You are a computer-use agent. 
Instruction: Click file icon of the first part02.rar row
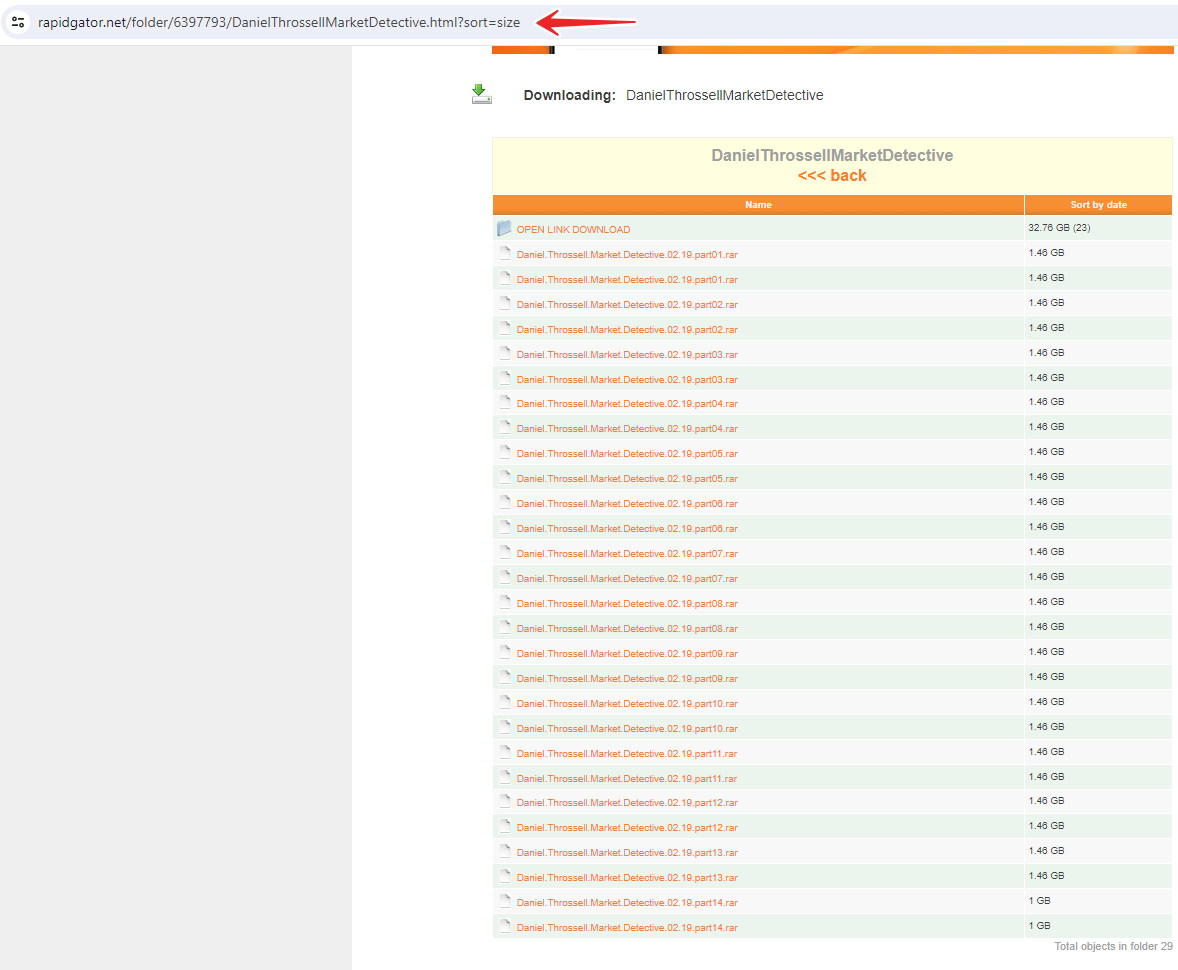(505, 303)
